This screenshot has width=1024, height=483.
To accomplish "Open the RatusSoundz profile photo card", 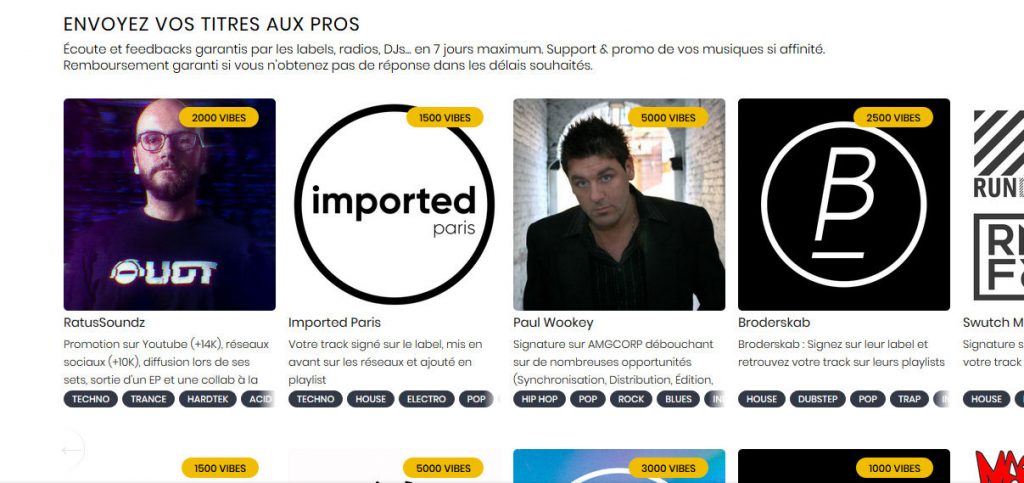I will [x=169, y=204].
